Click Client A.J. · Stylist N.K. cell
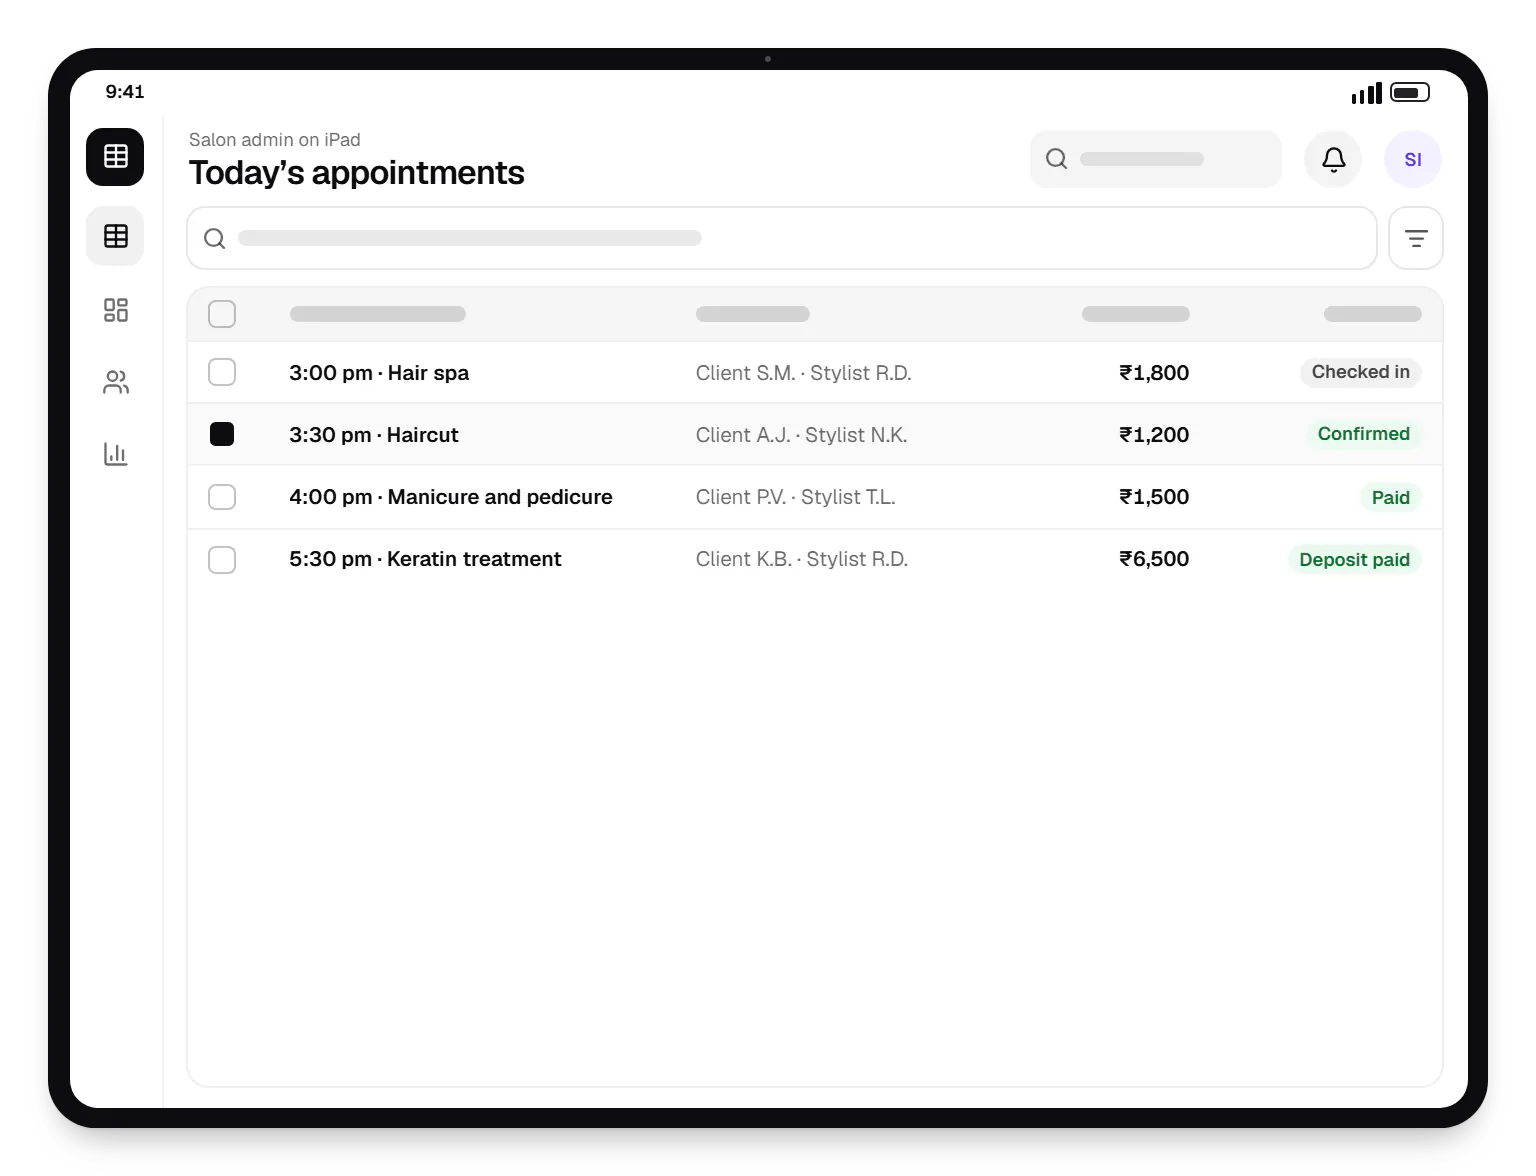The width and height of the screenshot is (1536, 1176). (802, 435)
